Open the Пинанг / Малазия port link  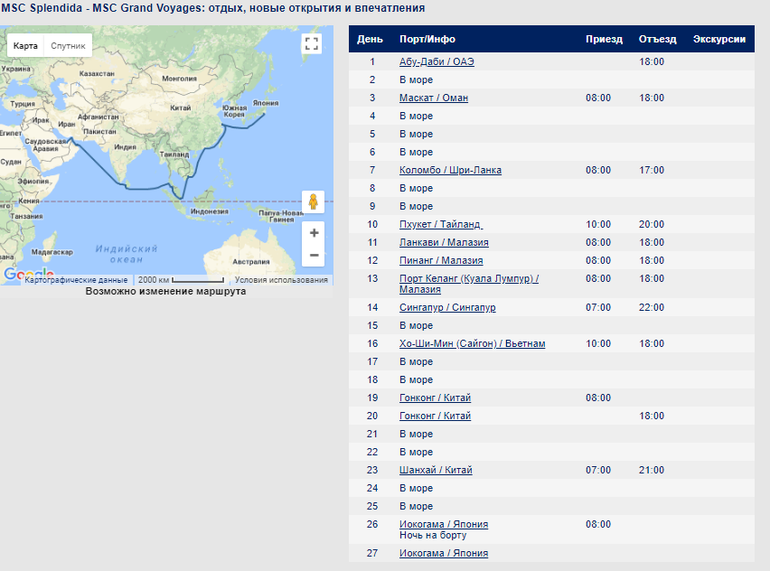point(440,260)
